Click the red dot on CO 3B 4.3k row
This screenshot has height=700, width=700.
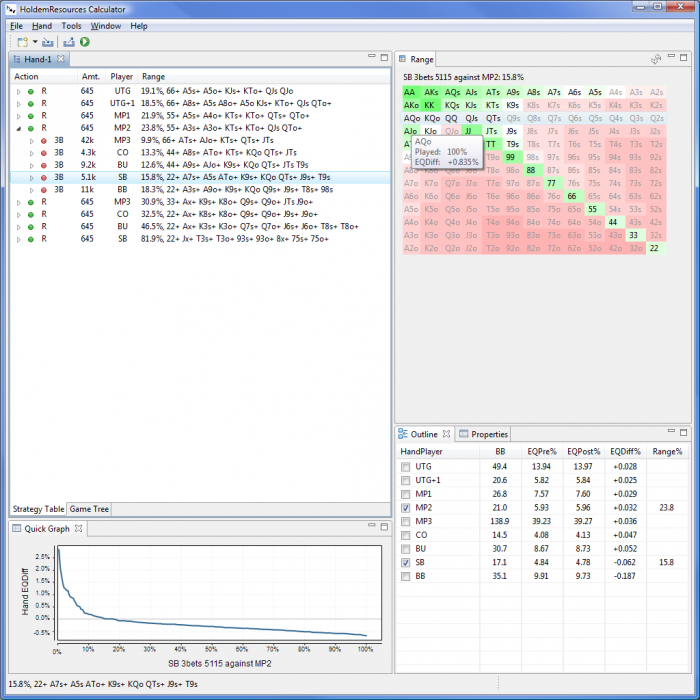pyautogui.click(x=44, y=153)
